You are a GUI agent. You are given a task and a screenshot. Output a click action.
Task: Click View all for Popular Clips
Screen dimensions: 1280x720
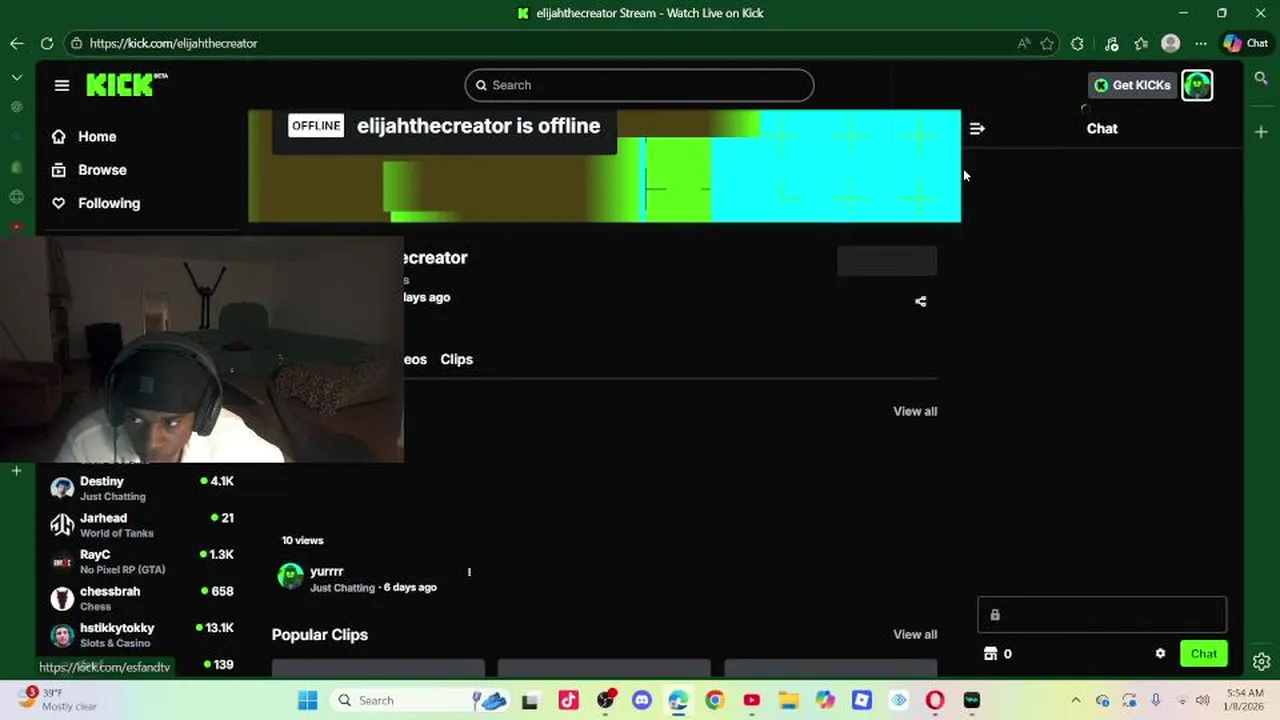pyautogui.click(x=915, y=634)
